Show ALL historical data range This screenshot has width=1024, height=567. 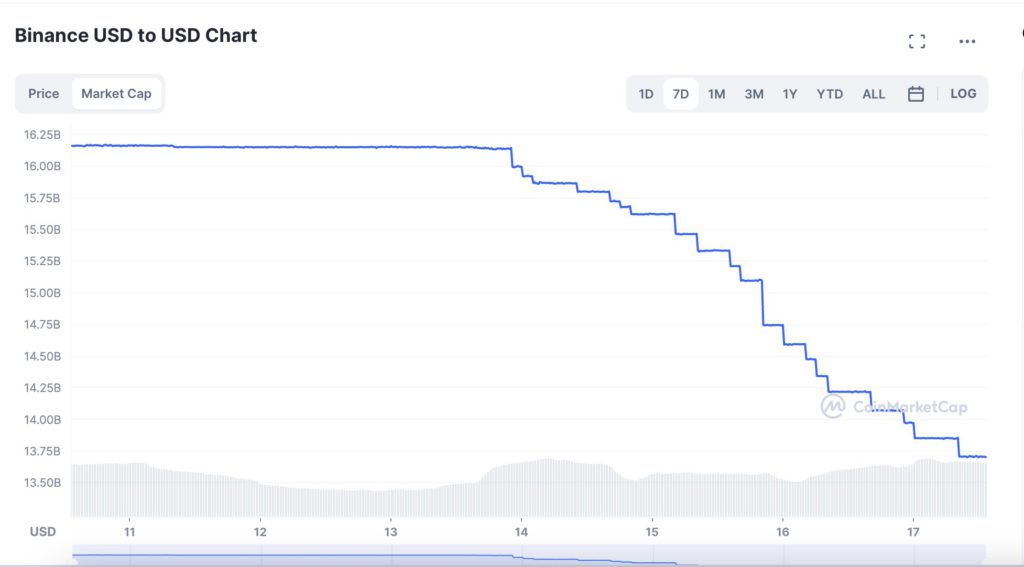point(873,94)
